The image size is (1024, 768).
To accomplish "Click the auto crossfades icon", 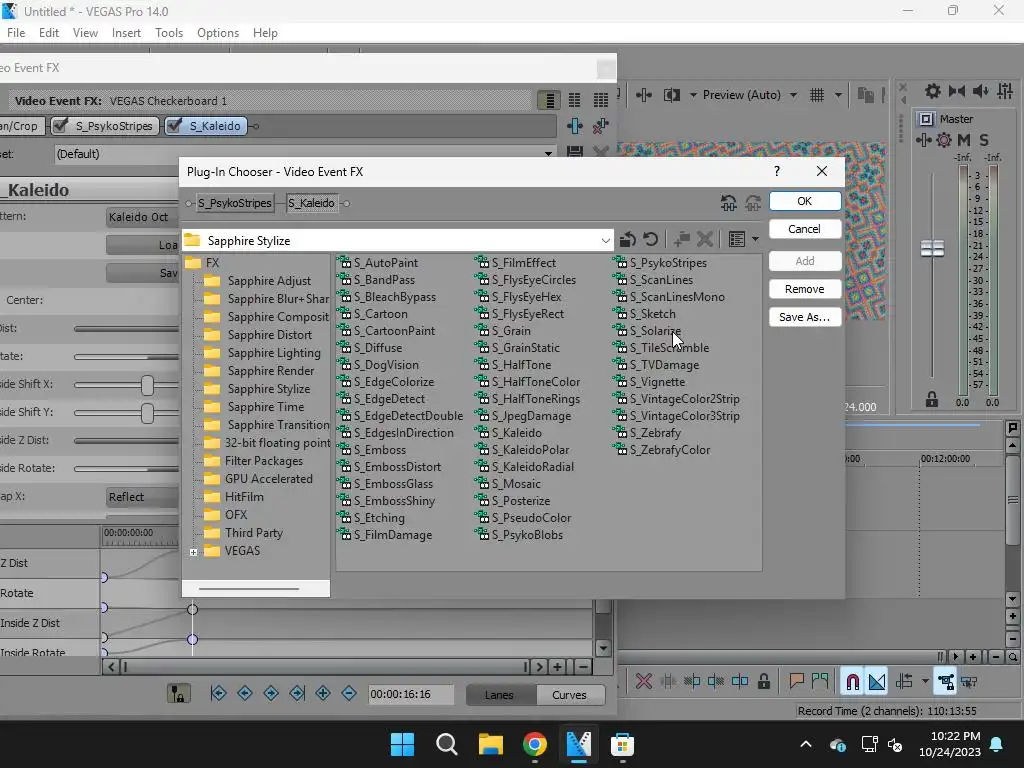I will click(877, 682).
